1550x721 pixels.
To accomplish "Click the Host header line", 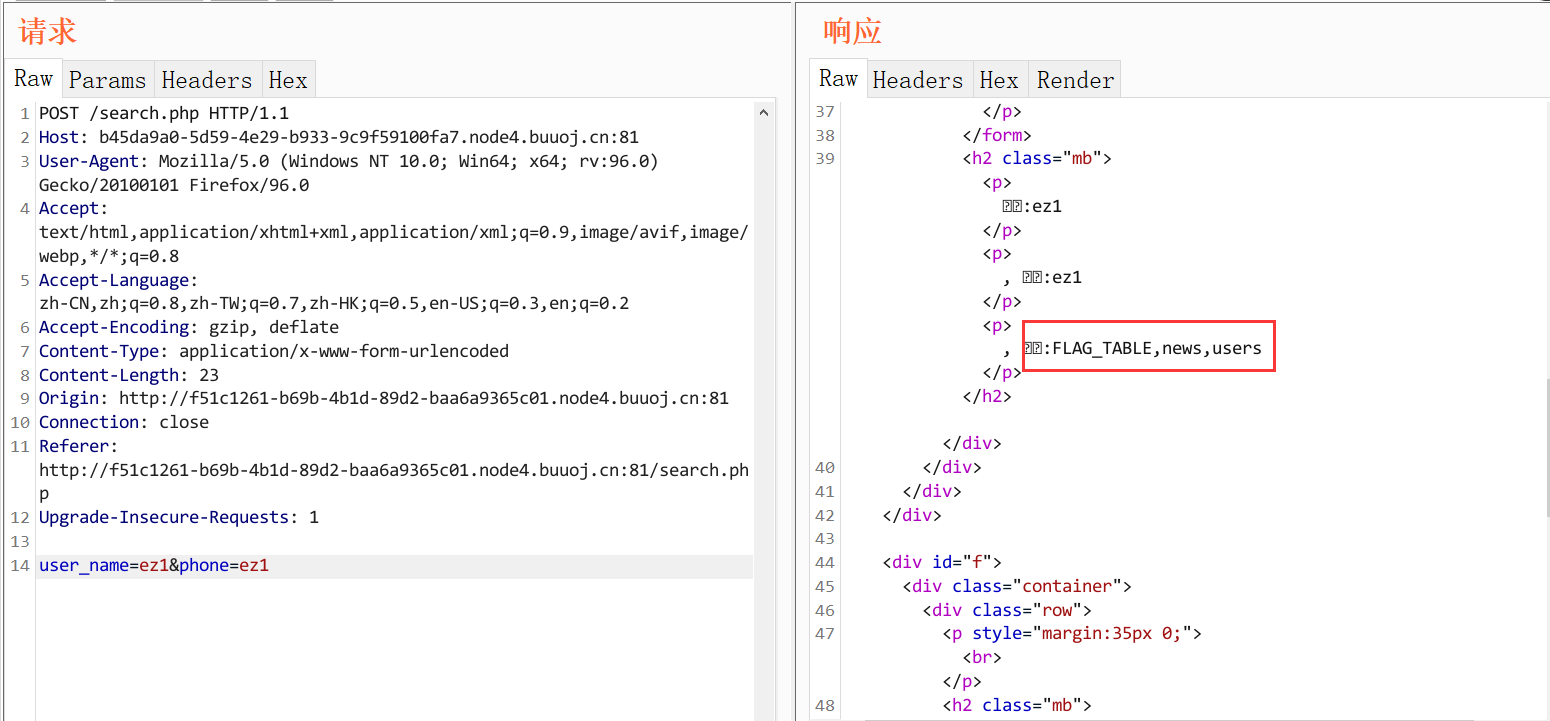I will tap(339, 137).
